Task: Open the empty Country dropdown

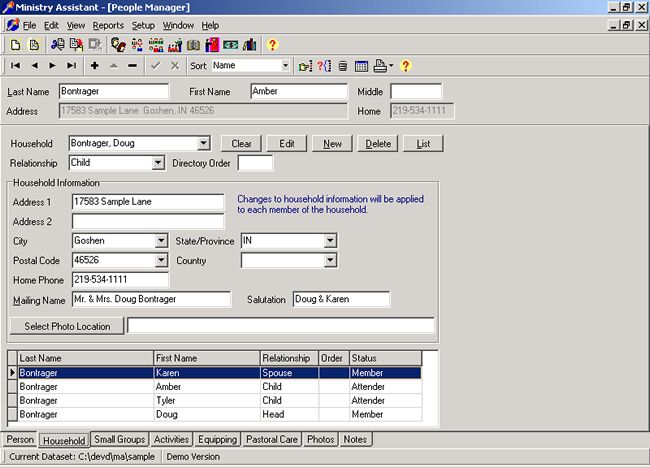Action: pyautogui.click(x=330, y=260)
